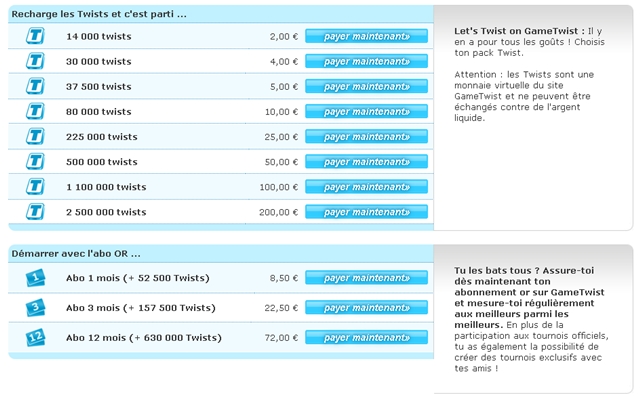Select 'Abo 1 mois (+ 52 500 Twists)' text

tap(138, 278)
